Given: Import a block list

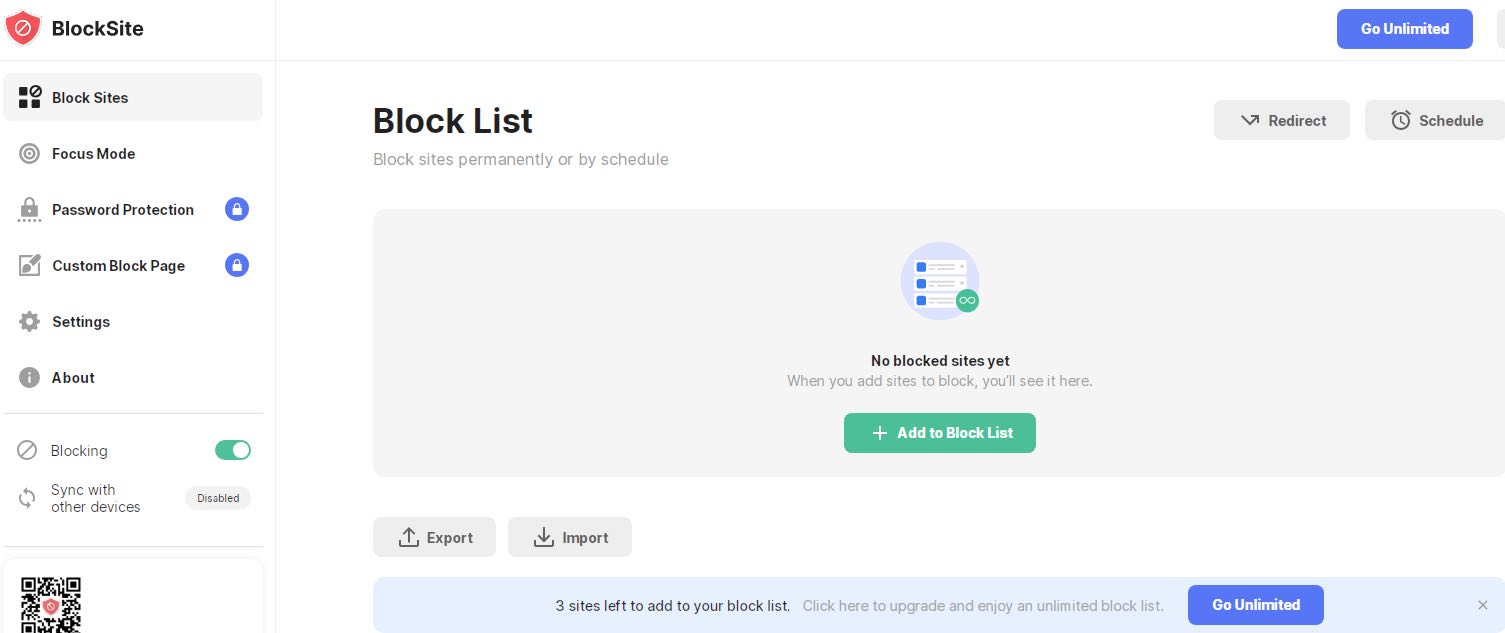Looking at the screenshot, I should pyautogui.click(x=570, y=538).
